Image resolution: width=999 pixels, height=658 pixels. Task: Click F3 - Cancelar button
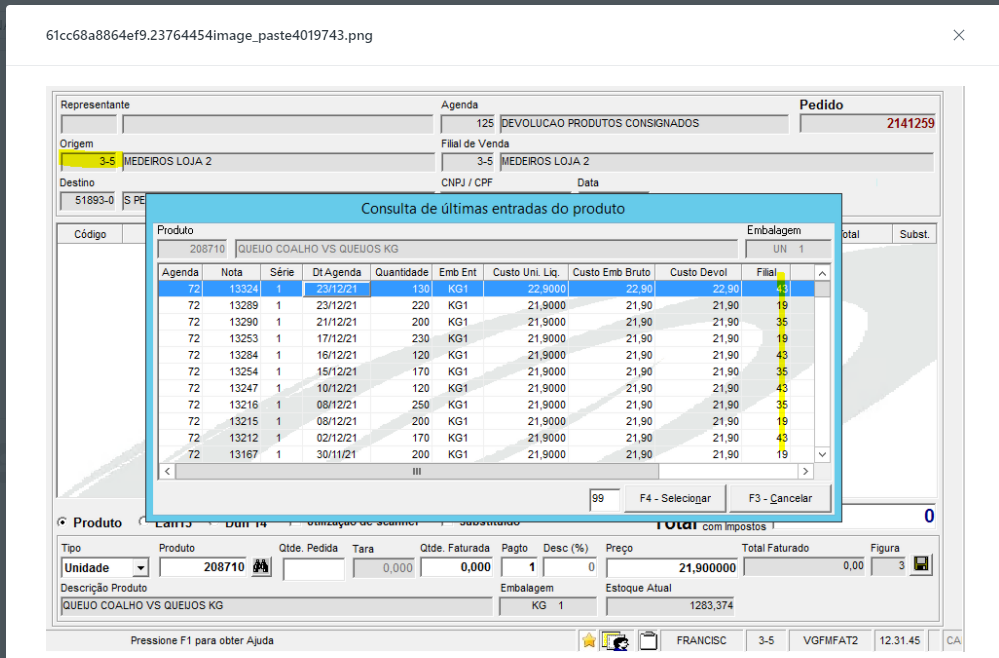pos(780,498)
